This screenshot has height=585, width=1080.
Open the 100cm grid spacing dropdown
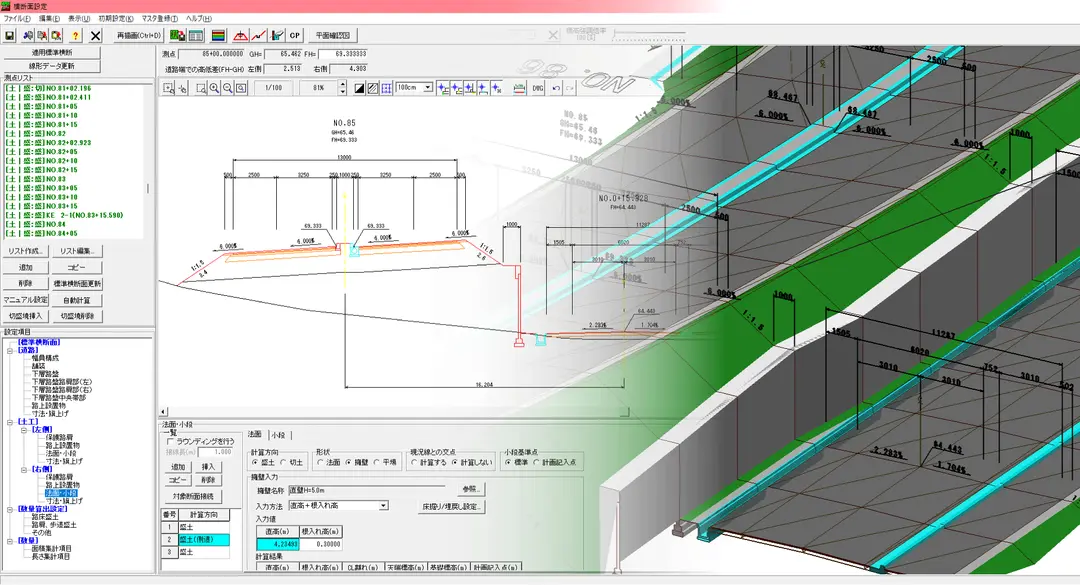428,88
